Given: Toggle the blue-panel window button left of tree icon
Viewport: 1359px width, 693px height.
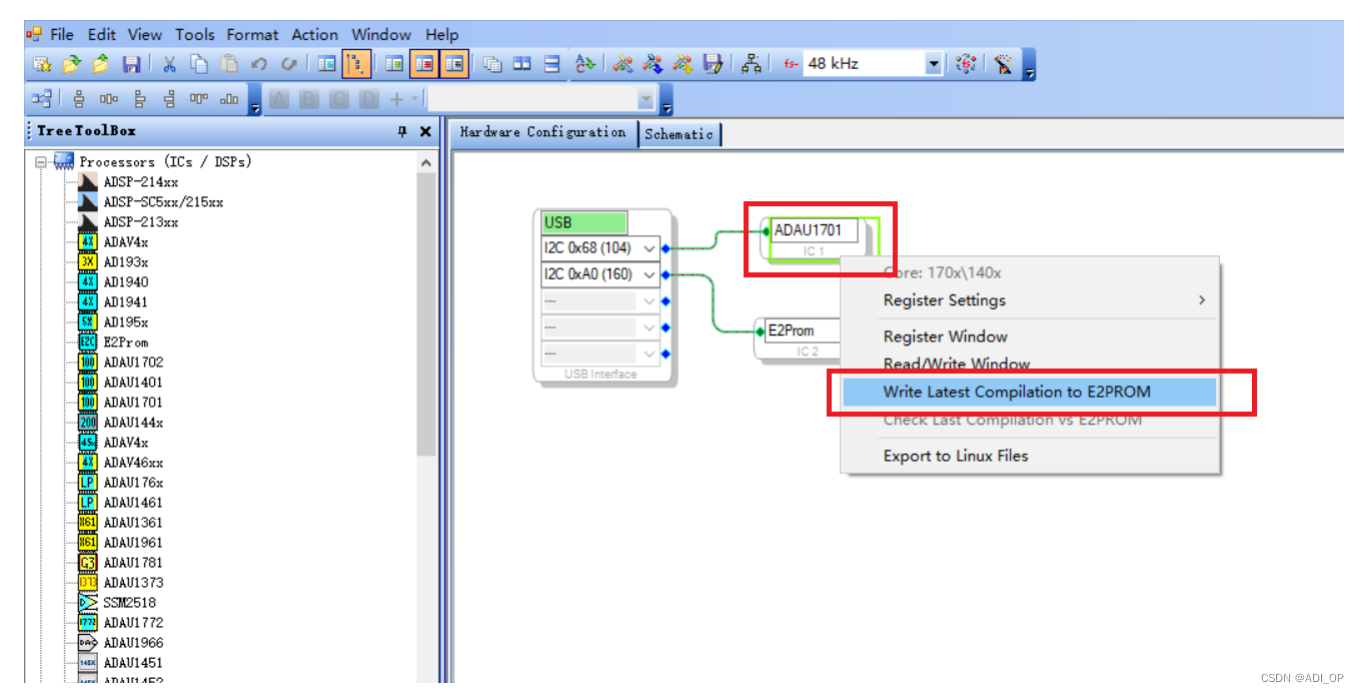Looking at the screenshot, I should click(x=327, y=64).
